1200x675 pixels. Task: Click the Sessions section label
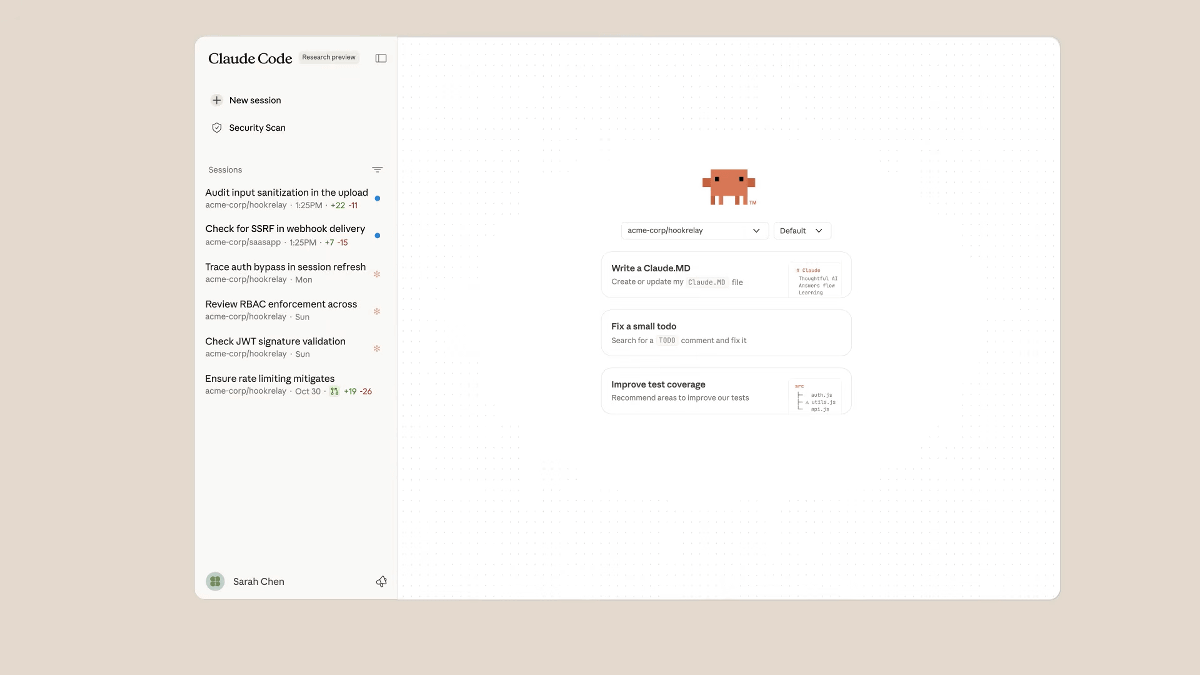[x=225, y=170]
